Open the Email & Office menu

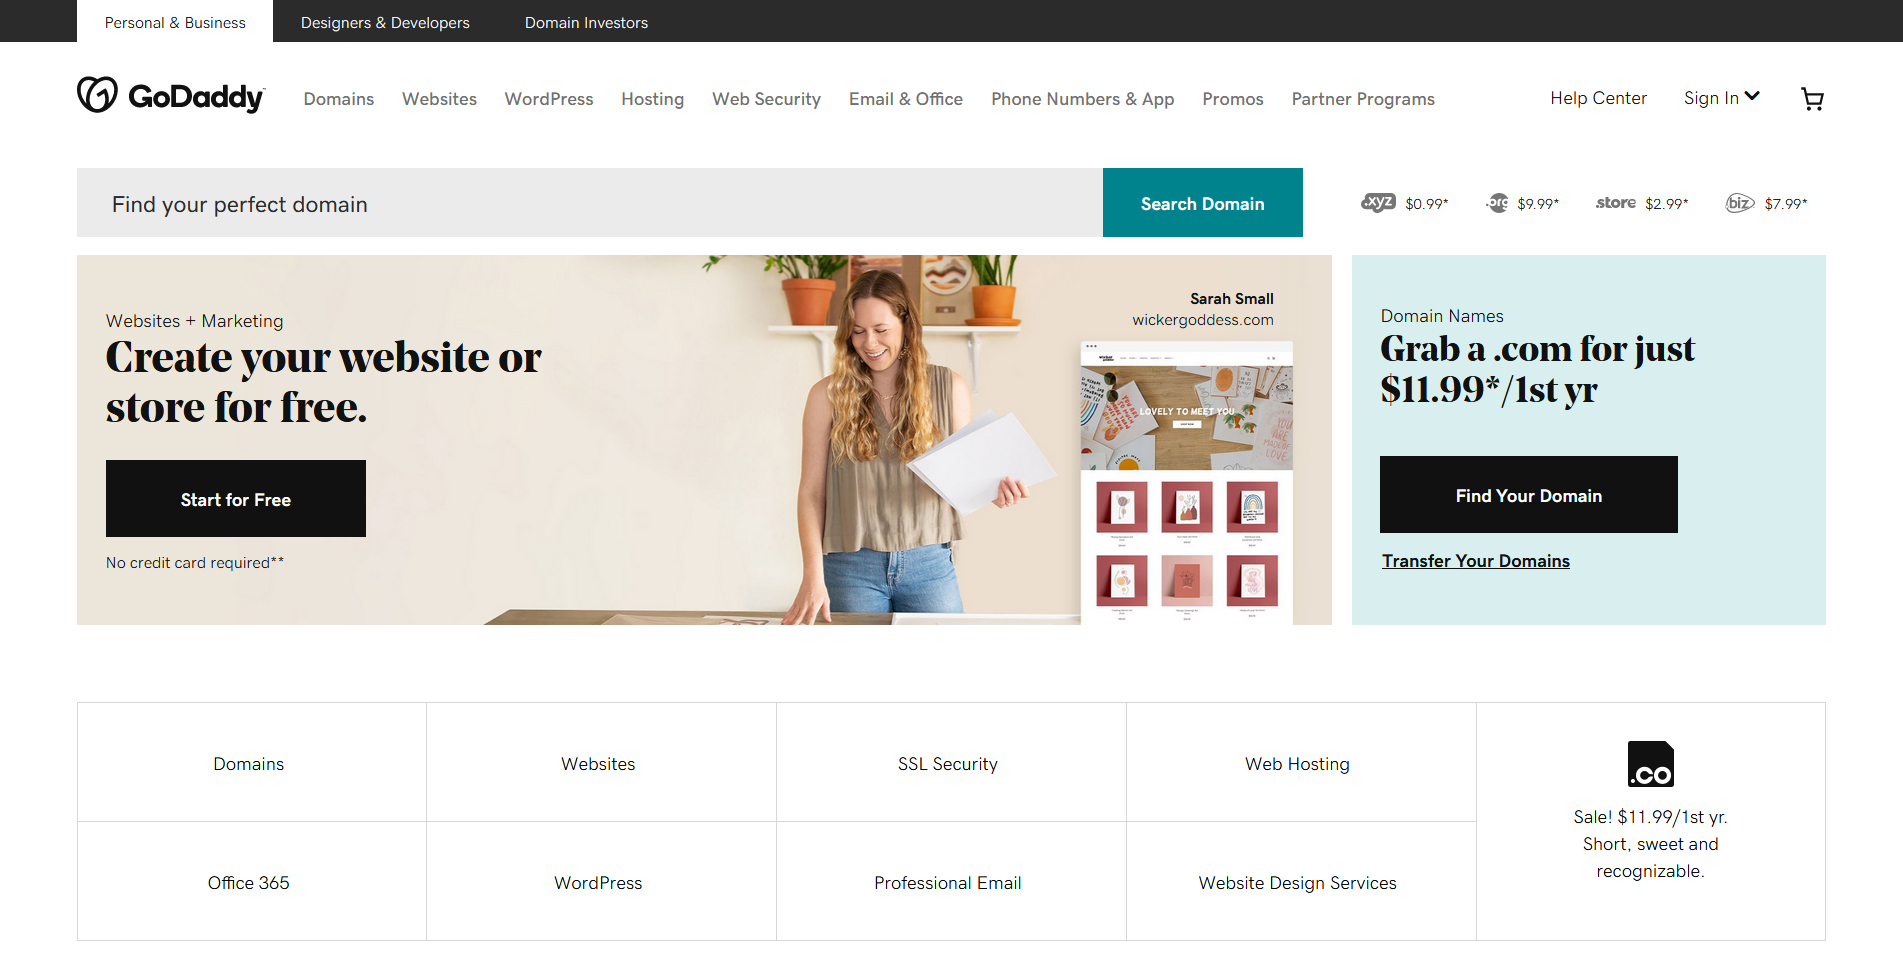click(906, 99)
